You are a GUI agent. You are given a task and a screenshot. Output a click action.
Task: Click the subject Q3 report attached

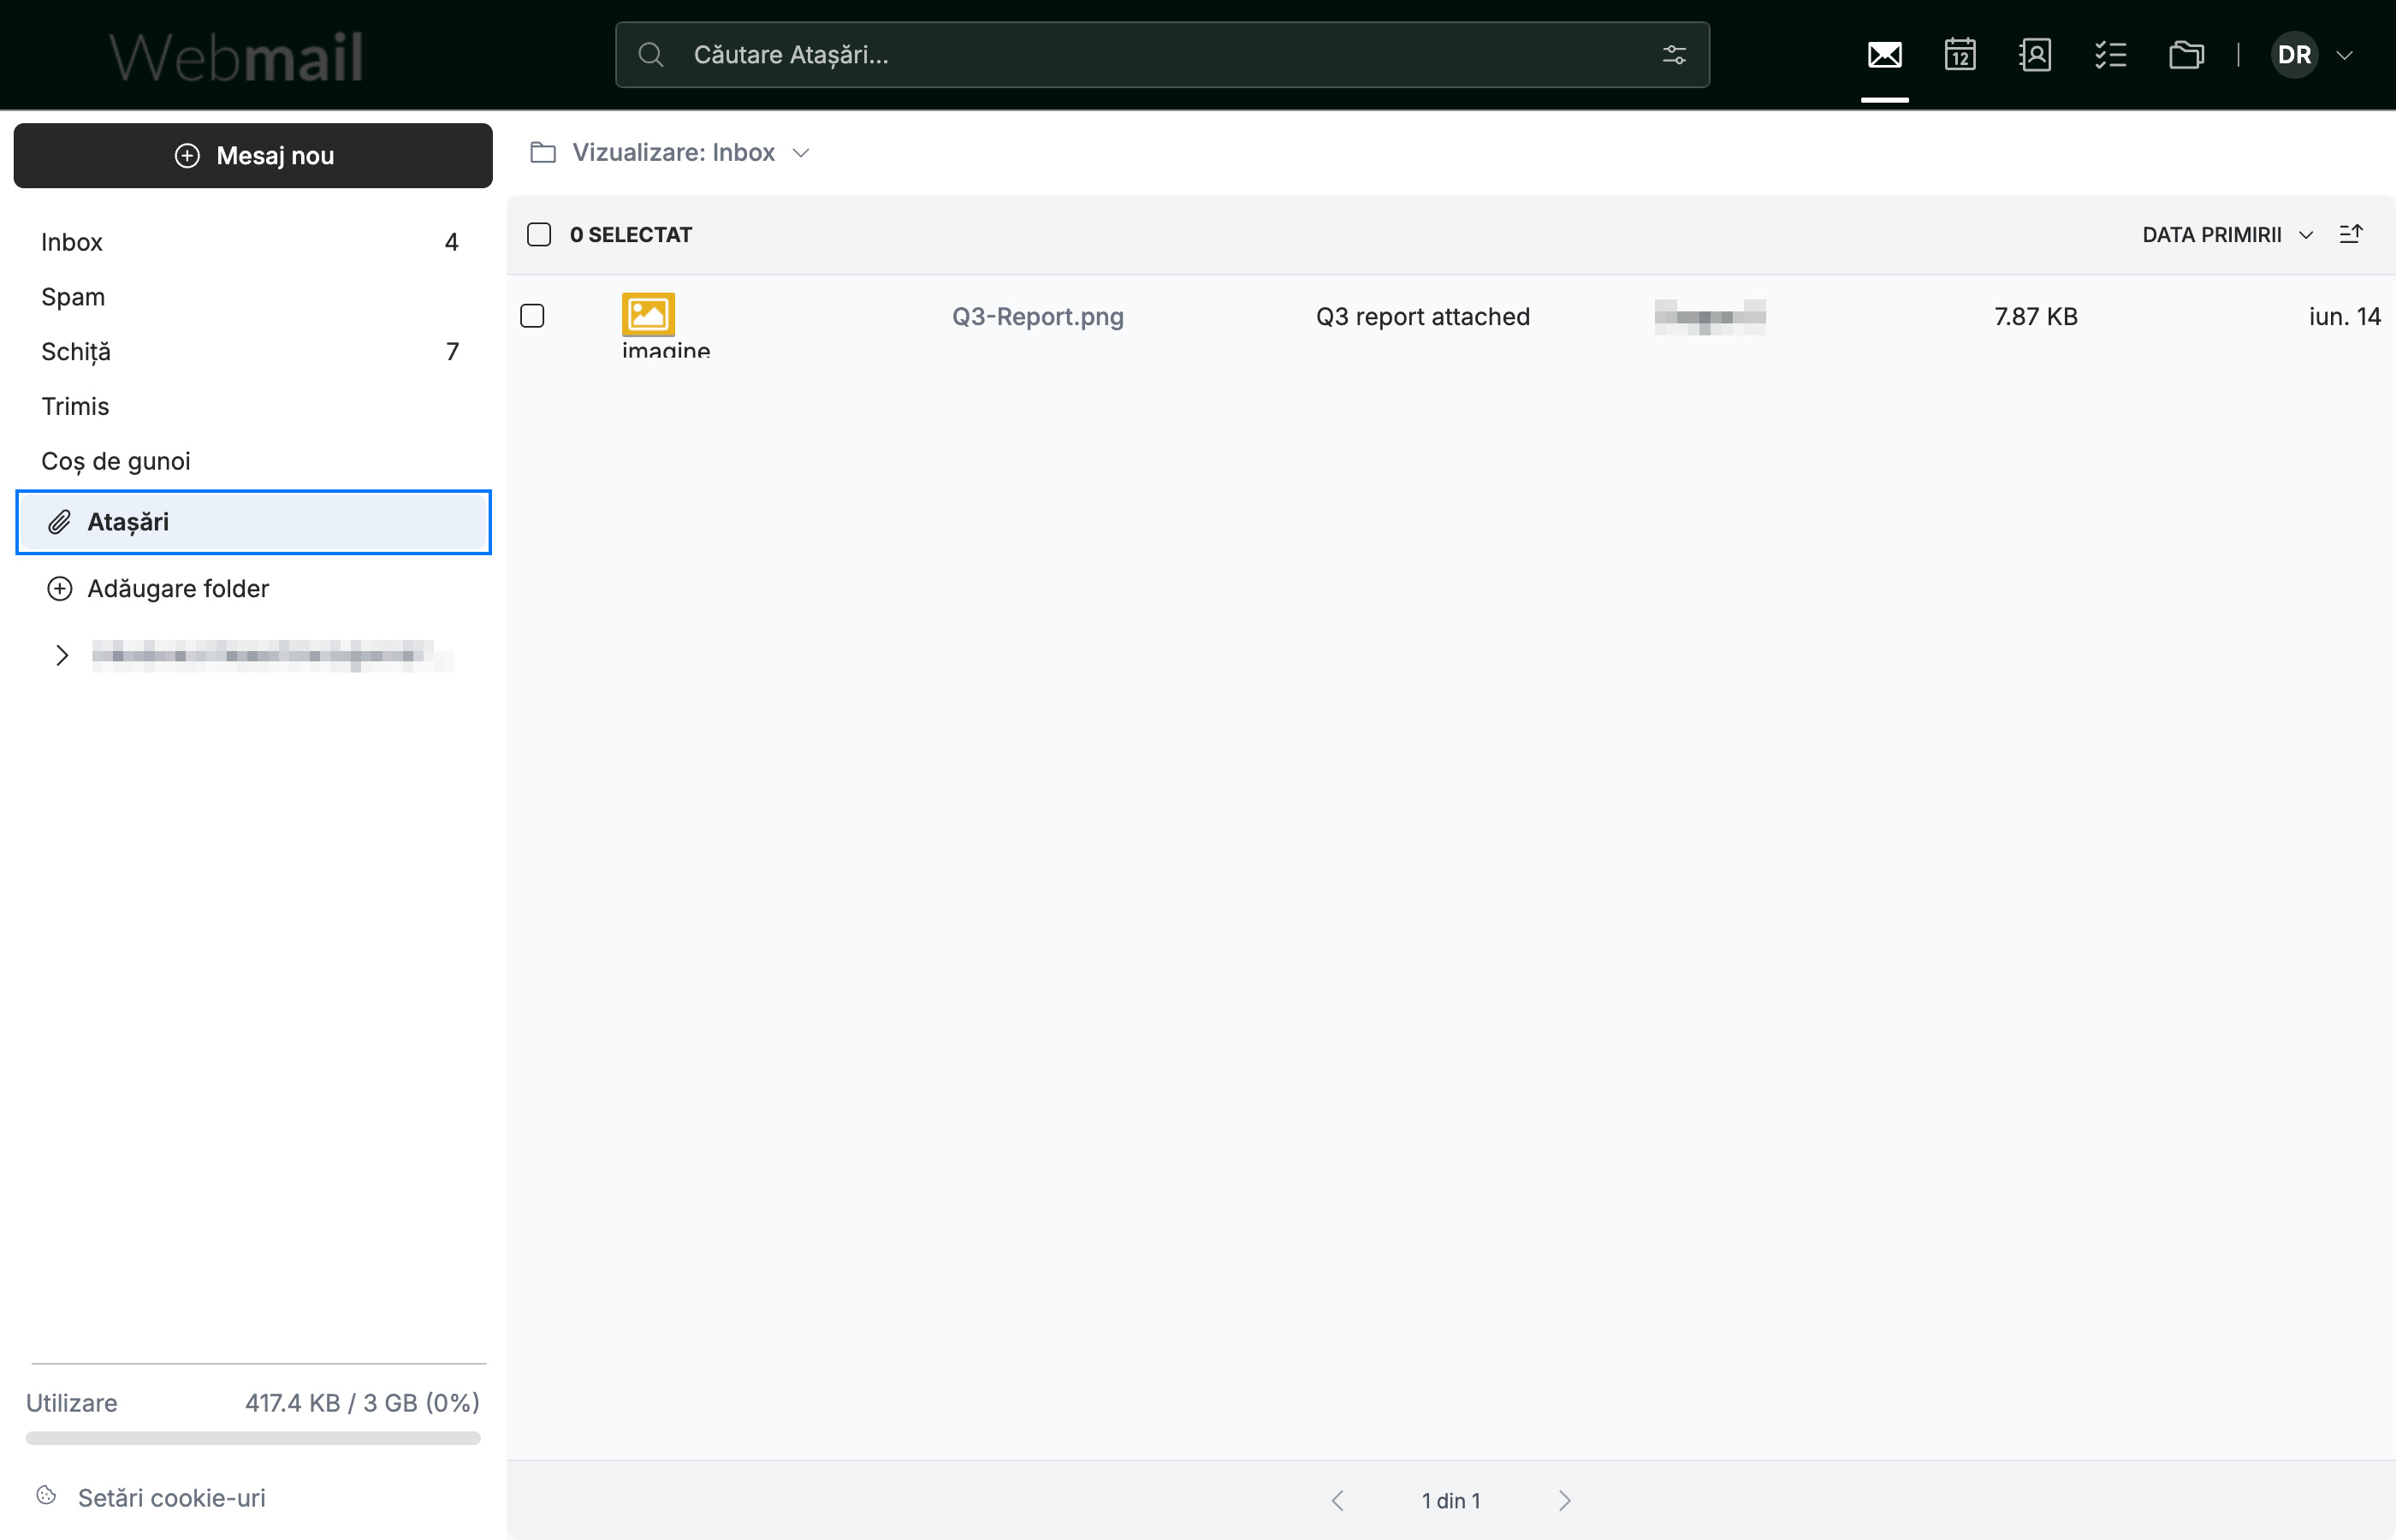coord(1423,317)
